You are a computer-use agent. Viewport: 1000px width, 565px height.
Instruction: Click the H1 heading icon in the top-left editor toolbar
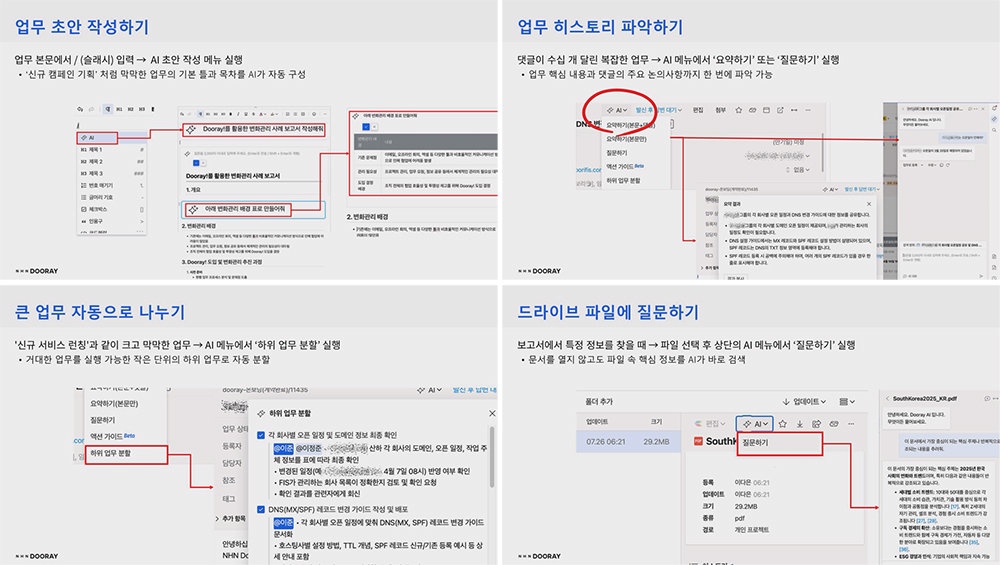pyautogui.click(x=119, y=109)
